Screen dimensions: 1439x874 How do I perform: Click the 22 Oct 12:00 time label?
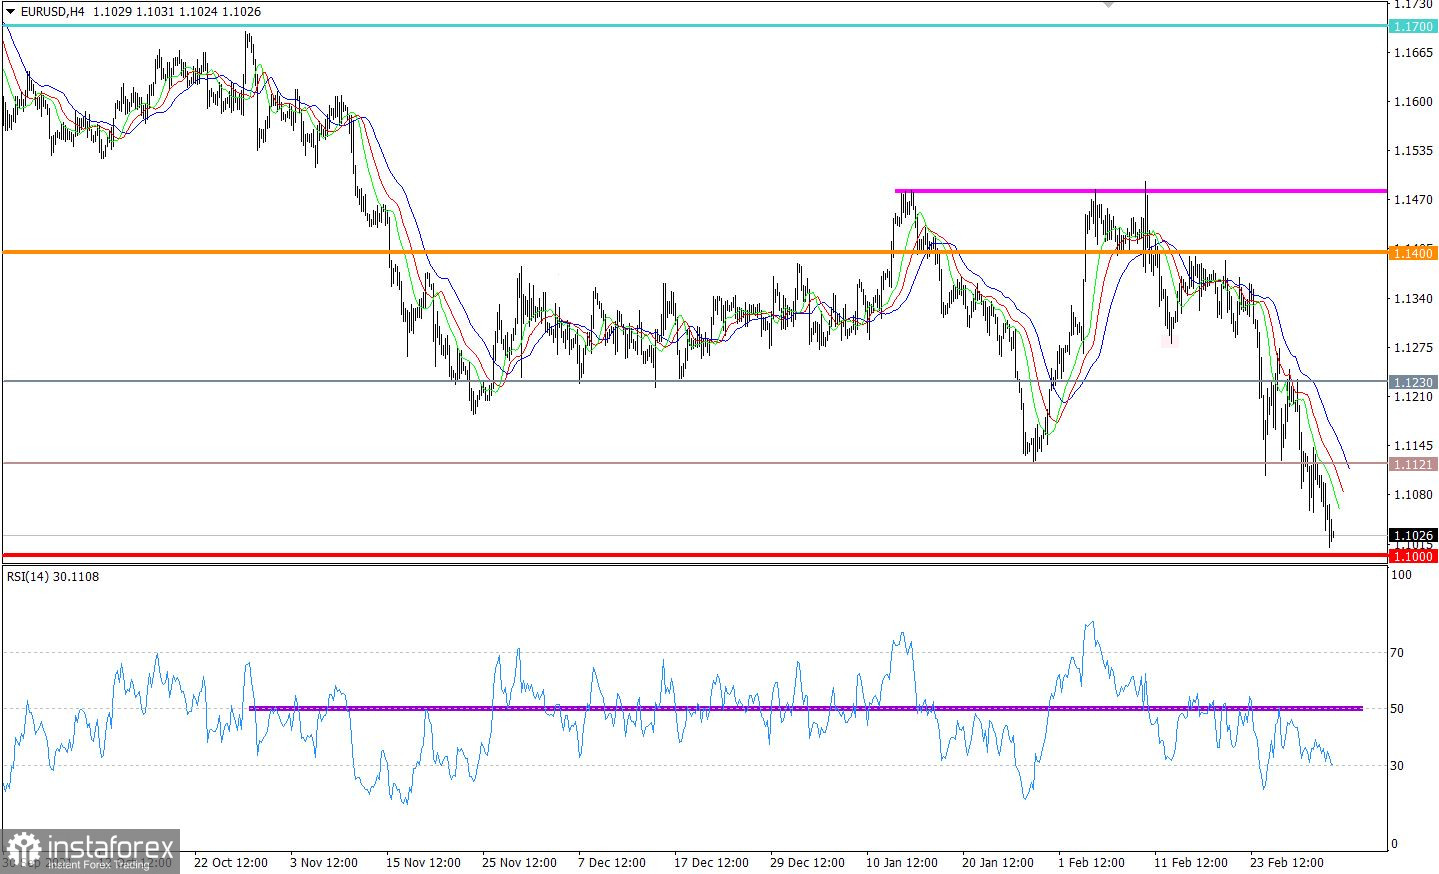[231, 862]
